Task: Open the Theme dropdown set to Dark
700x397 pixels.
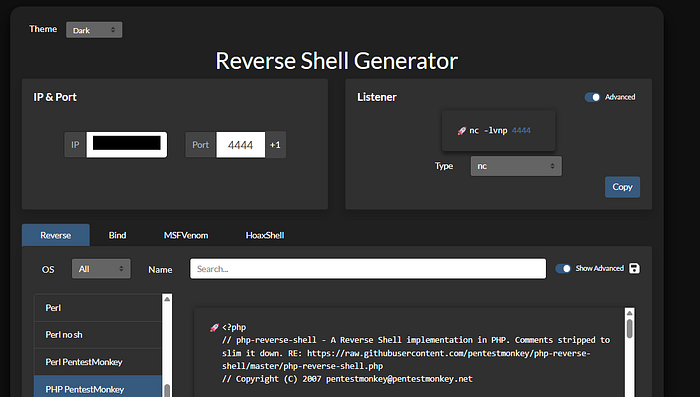Action: pos(94,30)
